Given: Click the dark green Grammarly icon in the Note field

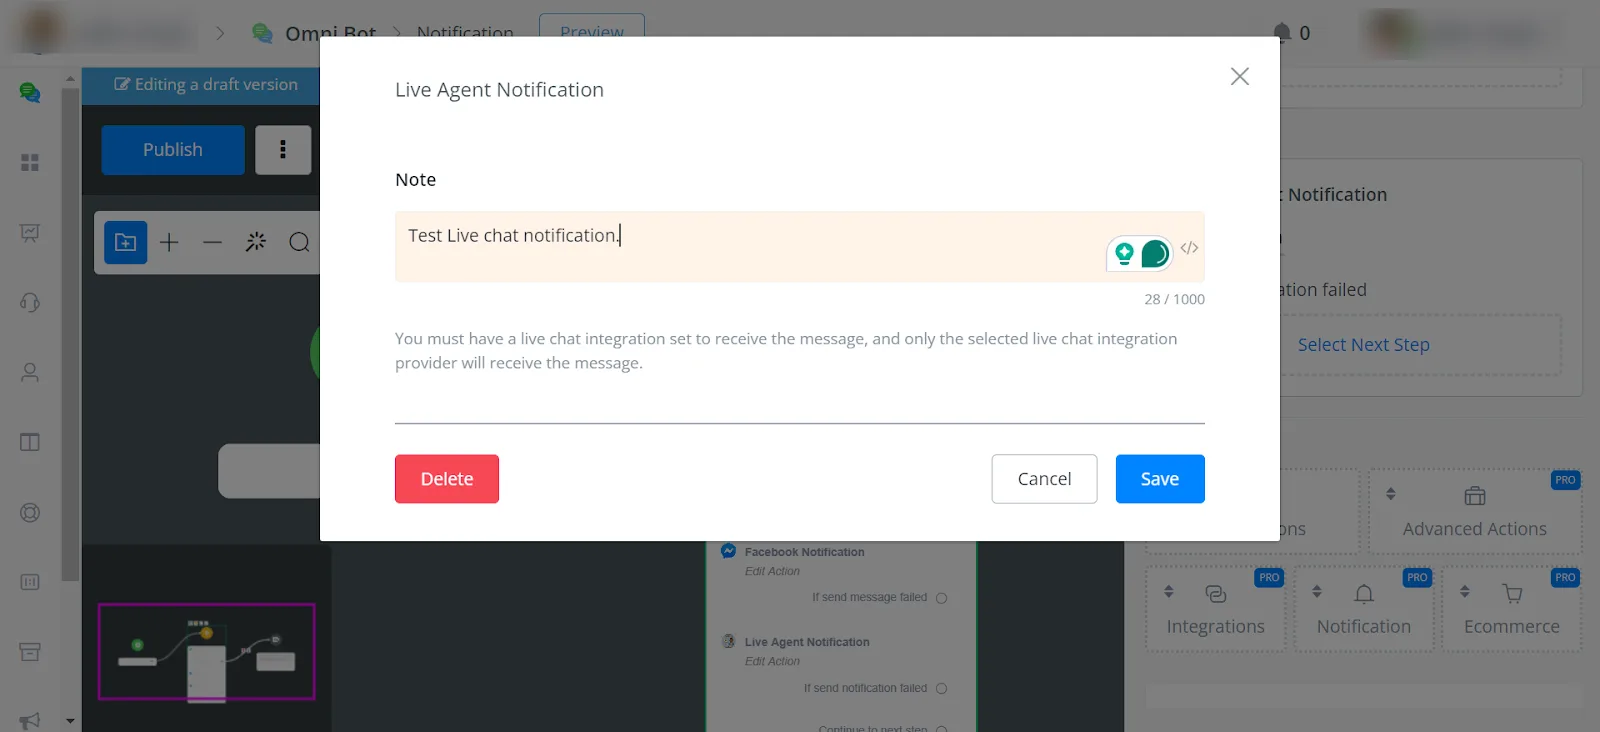Looking at the screenshot, I should (1155, 253).
